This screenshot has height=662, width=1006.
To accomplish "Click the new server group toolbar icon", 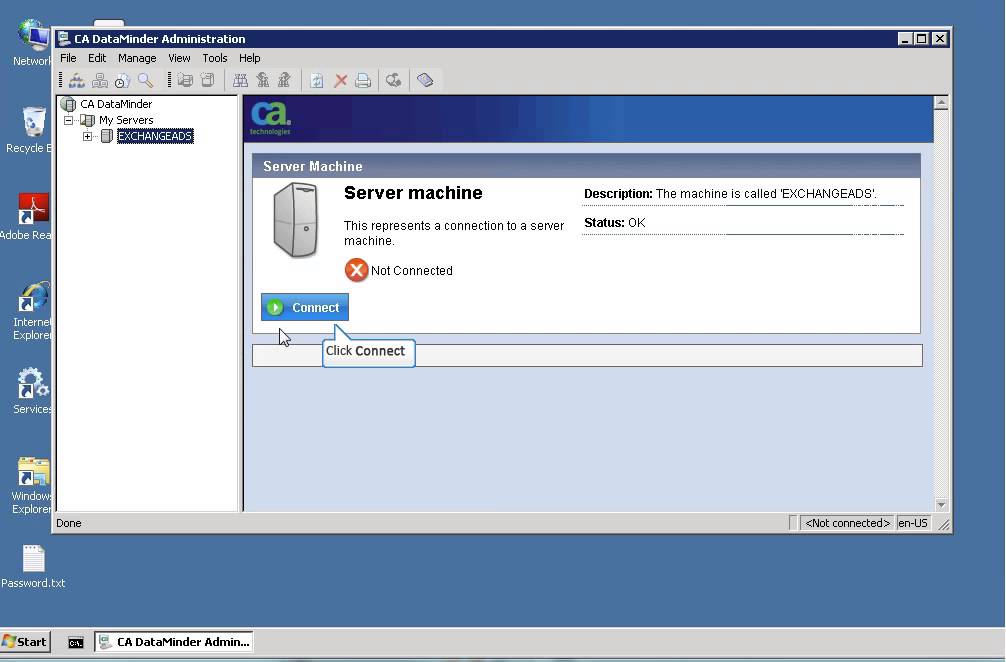I will [x=185, y=80].
